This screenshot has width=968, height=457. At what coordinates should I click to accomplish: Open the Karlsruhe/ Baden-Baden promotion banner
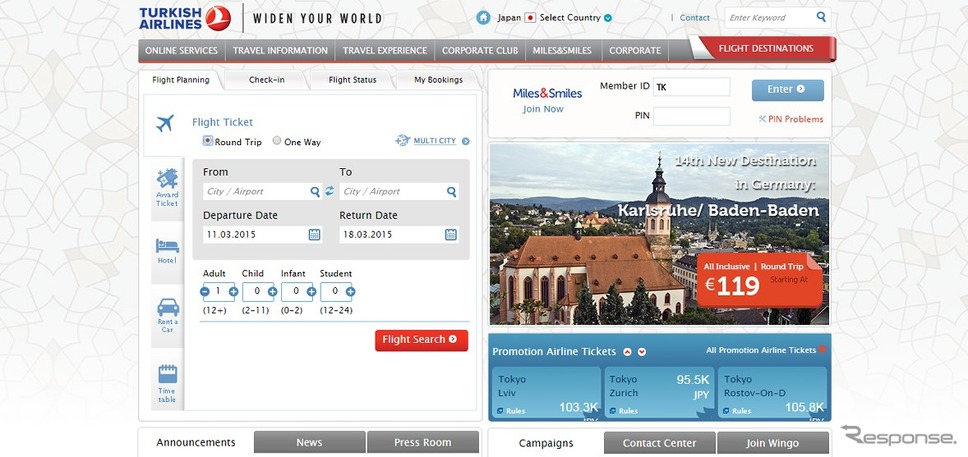point(659,234)
